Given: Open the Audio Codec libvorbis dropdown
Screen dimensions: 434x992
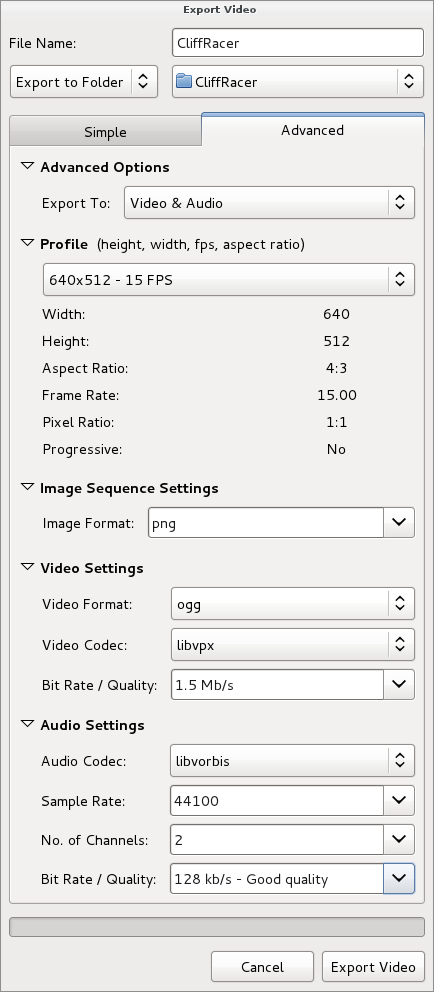Looking at the screenshot, I should [292, 760].
